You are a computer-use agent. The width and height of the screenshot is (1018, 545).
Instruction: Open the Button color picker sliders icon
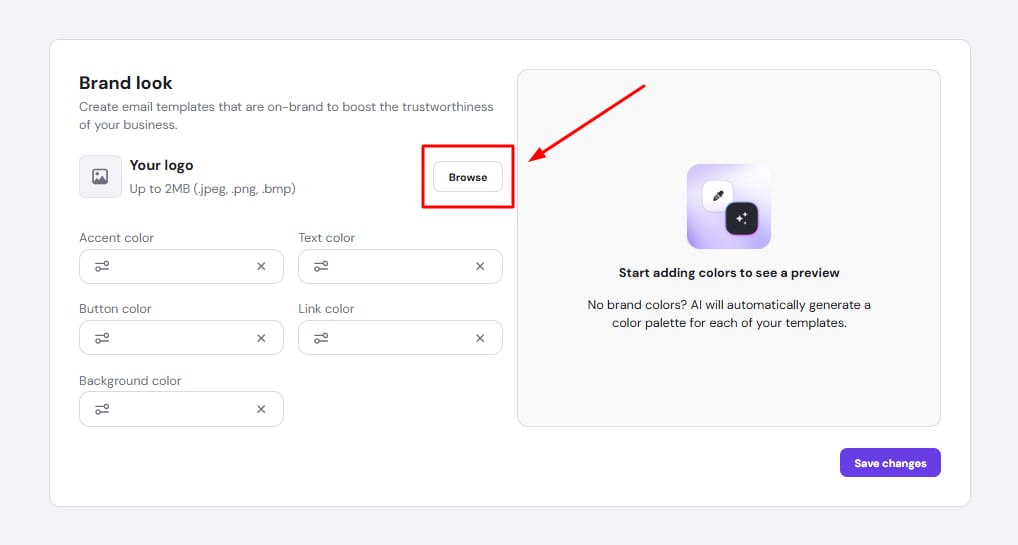(102, 338)
